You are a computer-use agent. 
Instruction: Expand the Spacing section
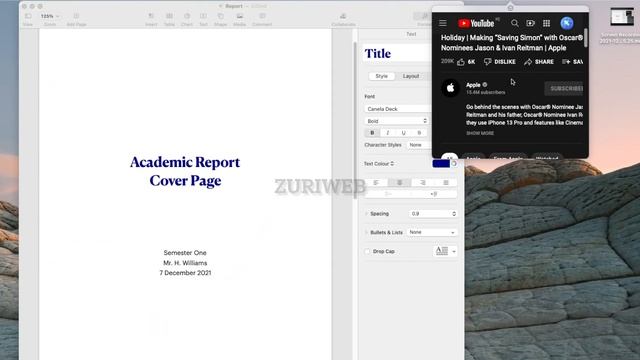(x=366, y=214)
